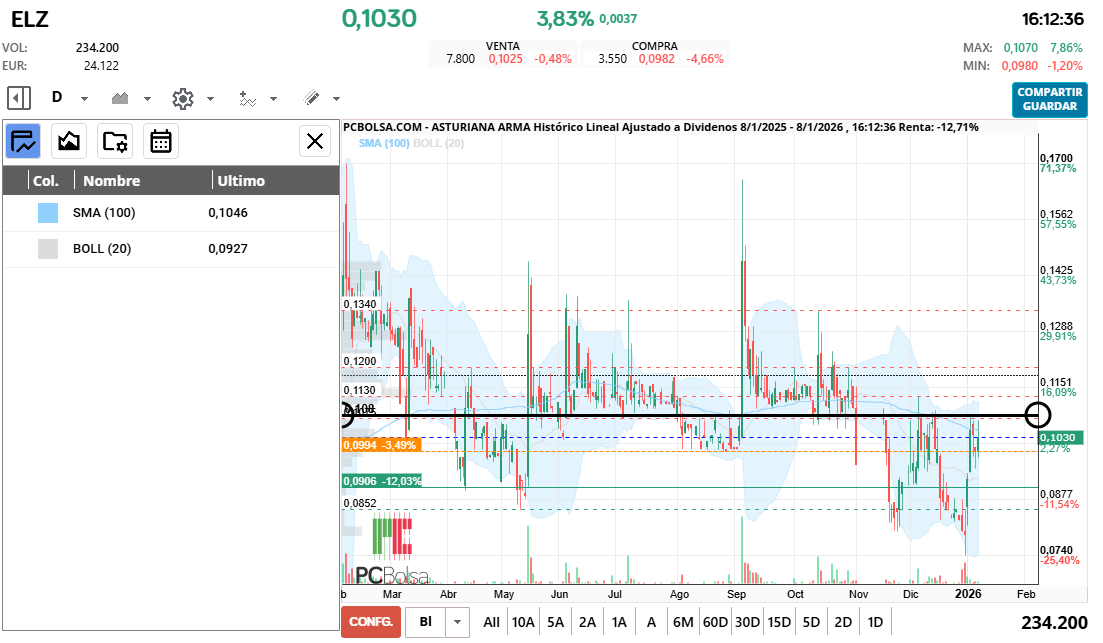Open the folder settings icon

click(x=115, y=141)
